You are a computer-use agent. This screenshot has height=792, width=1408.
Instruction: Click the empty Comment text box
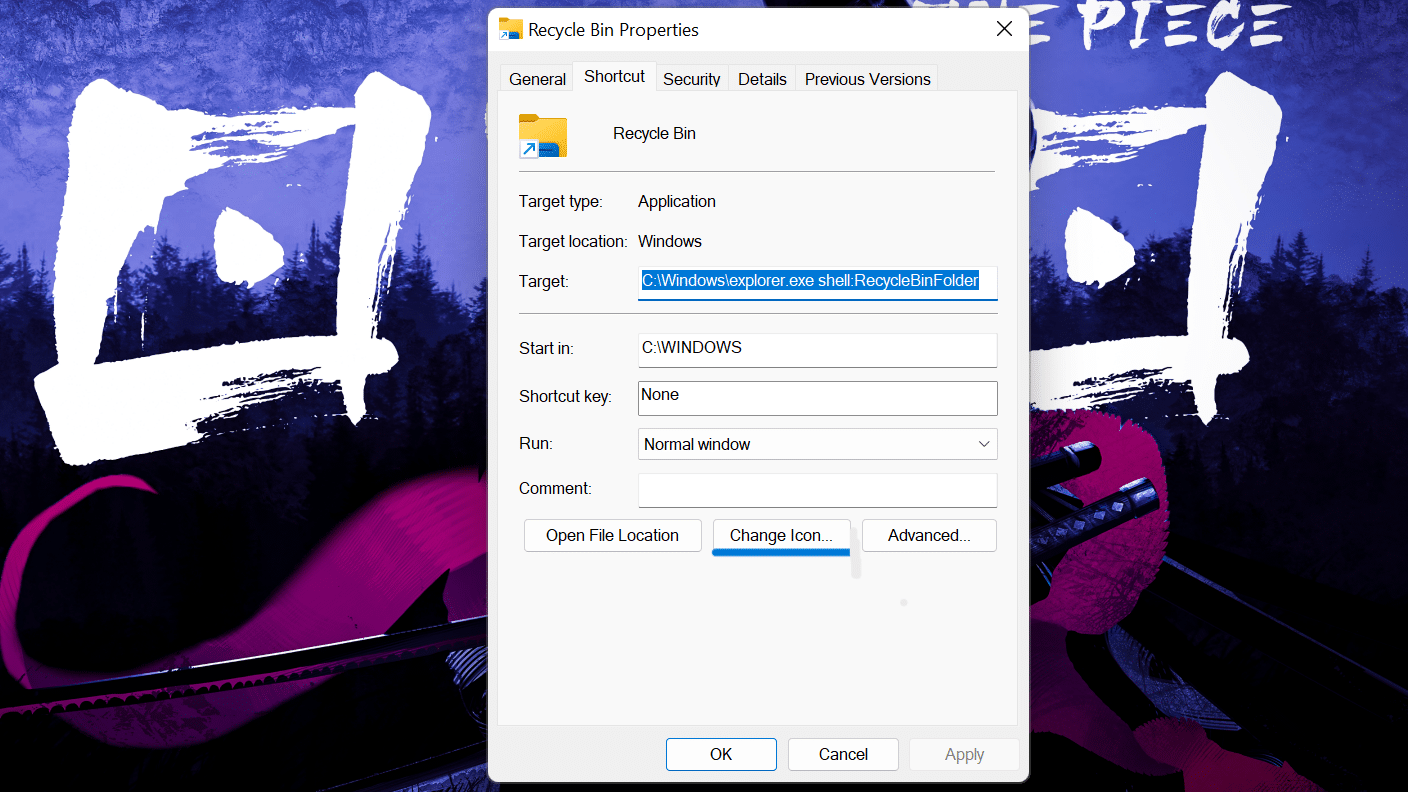click(817, 490)
